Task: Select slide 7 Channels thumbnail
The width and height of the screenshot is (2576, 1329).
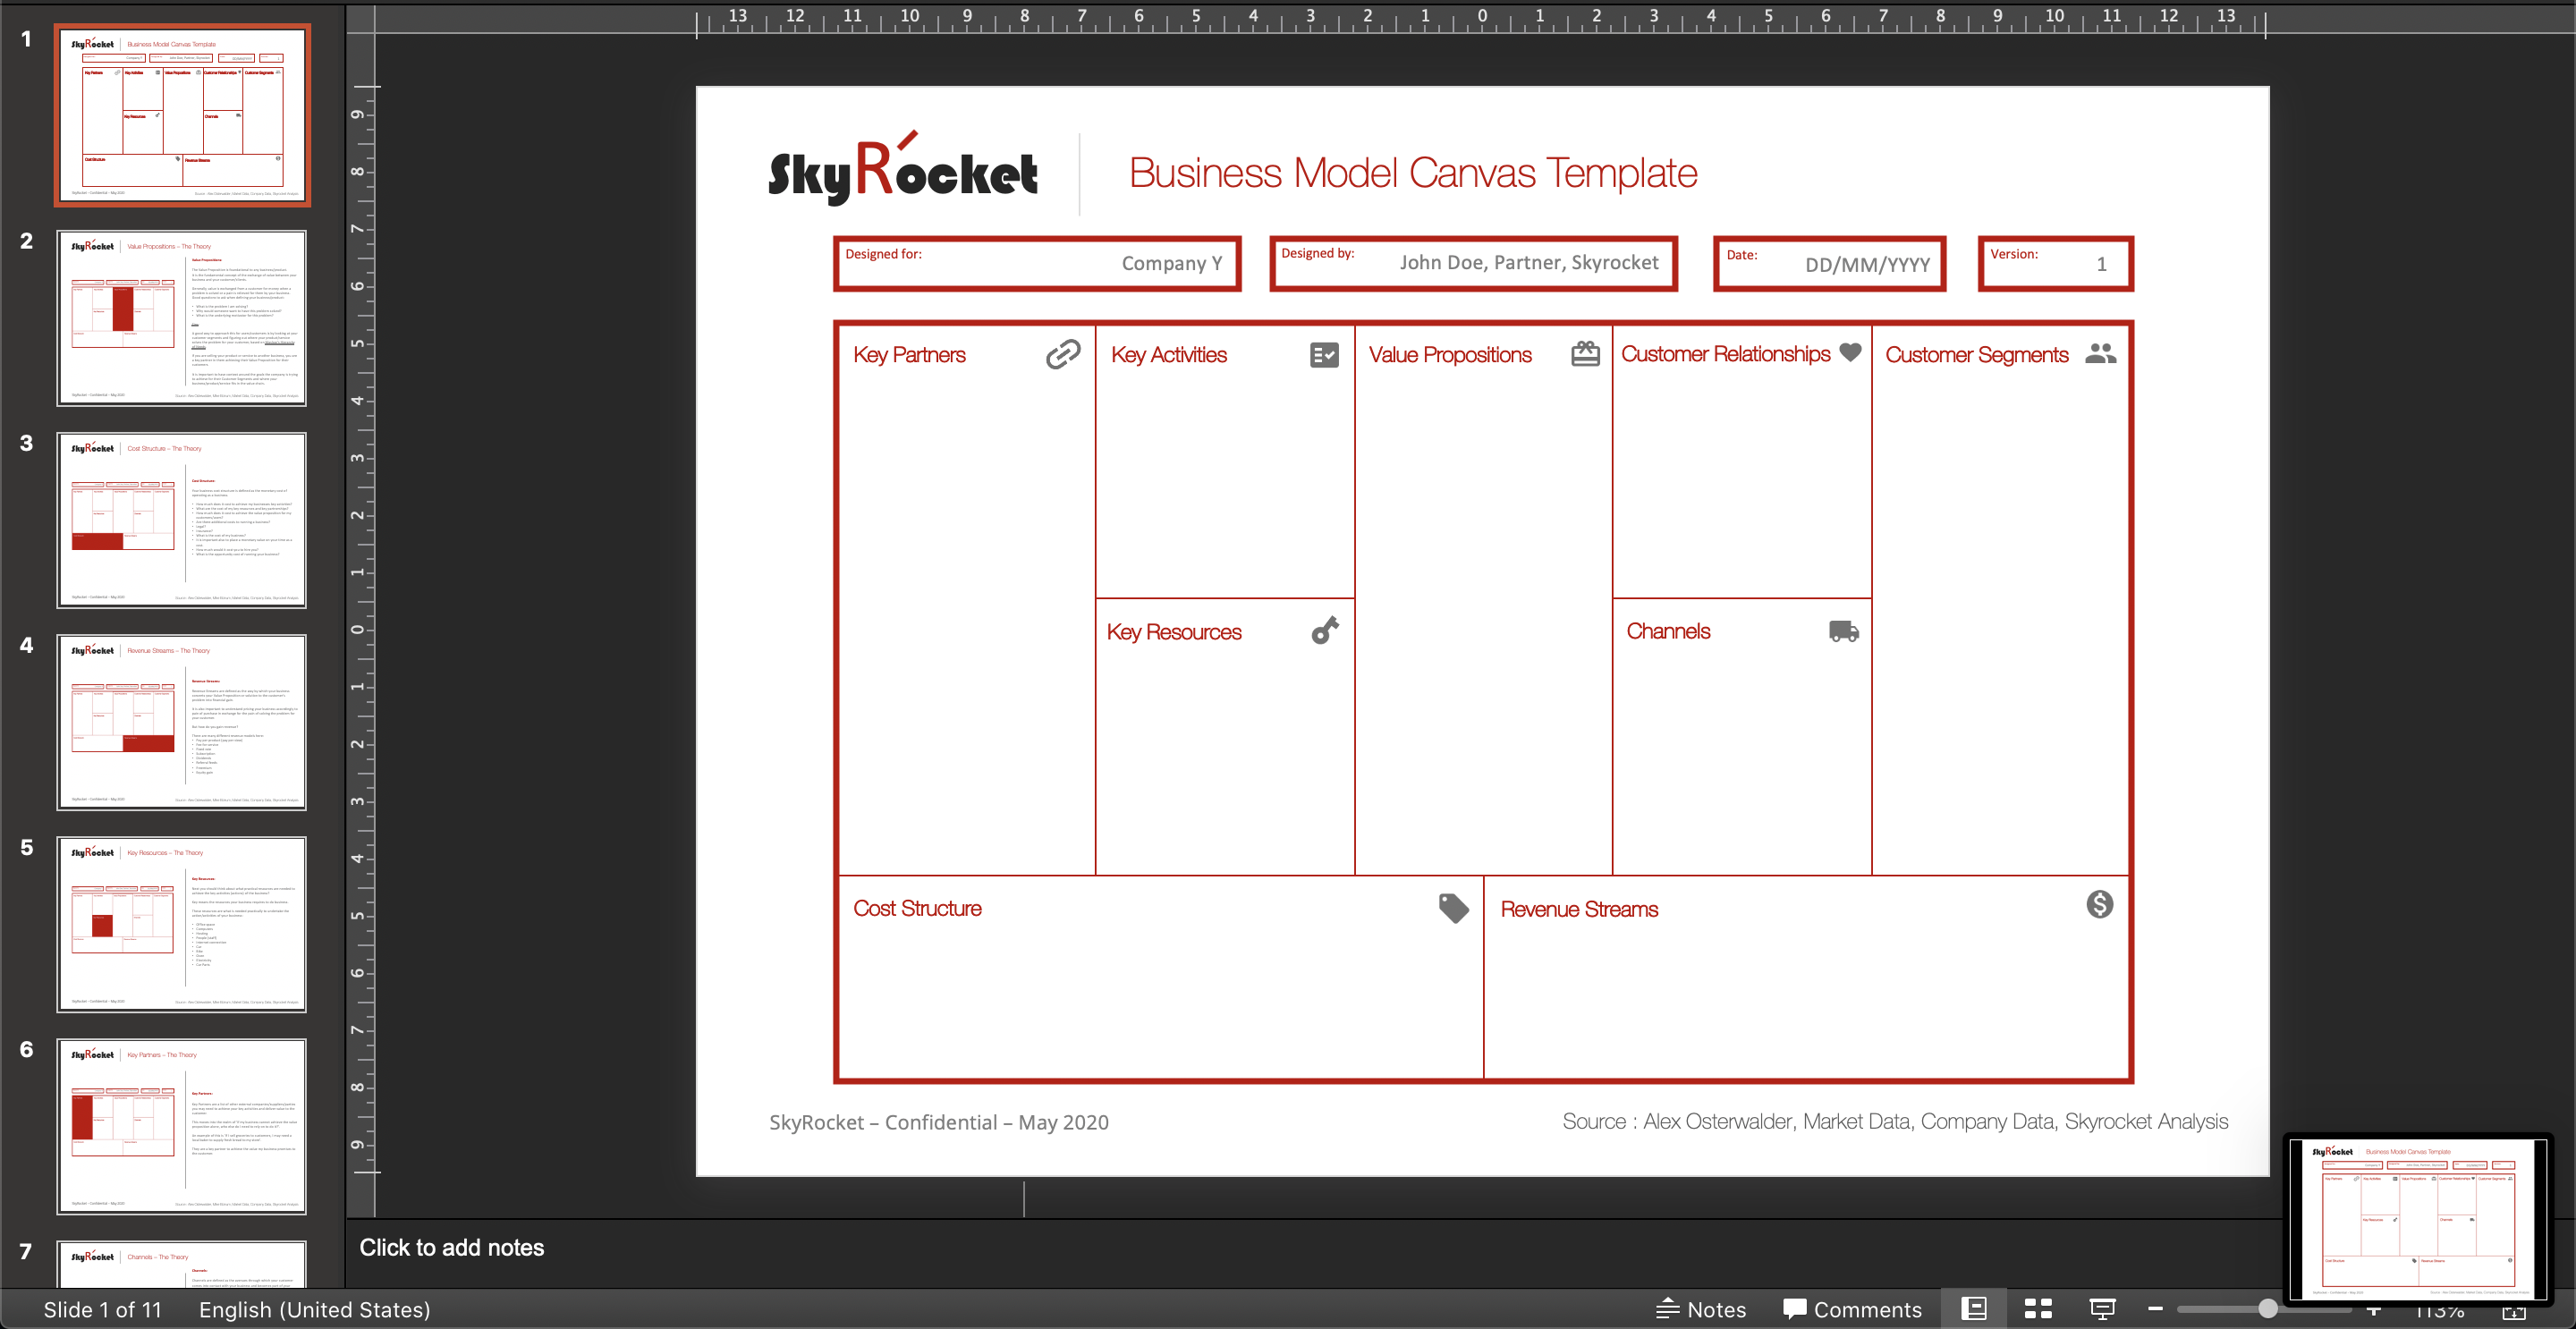Action: 182,1264
